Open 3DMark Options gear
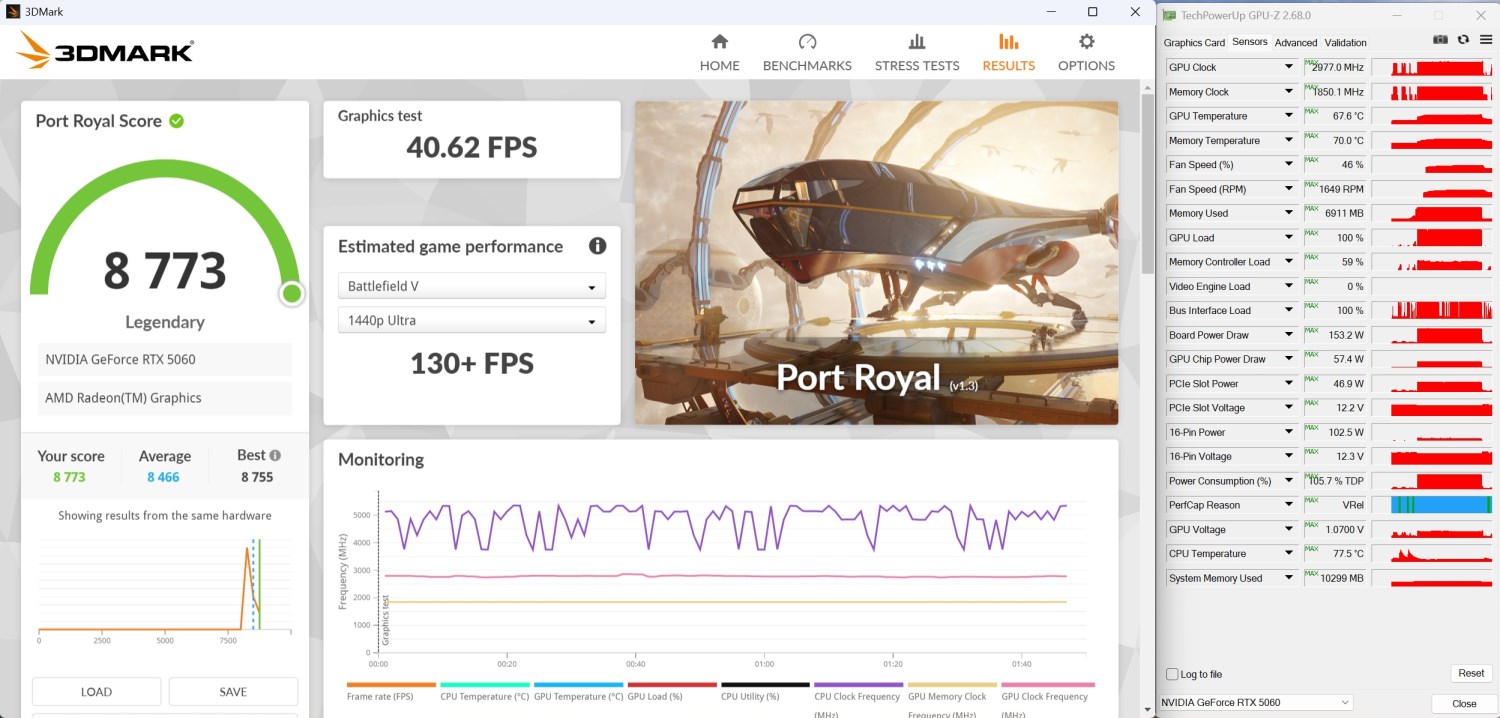 (1086, 53)
